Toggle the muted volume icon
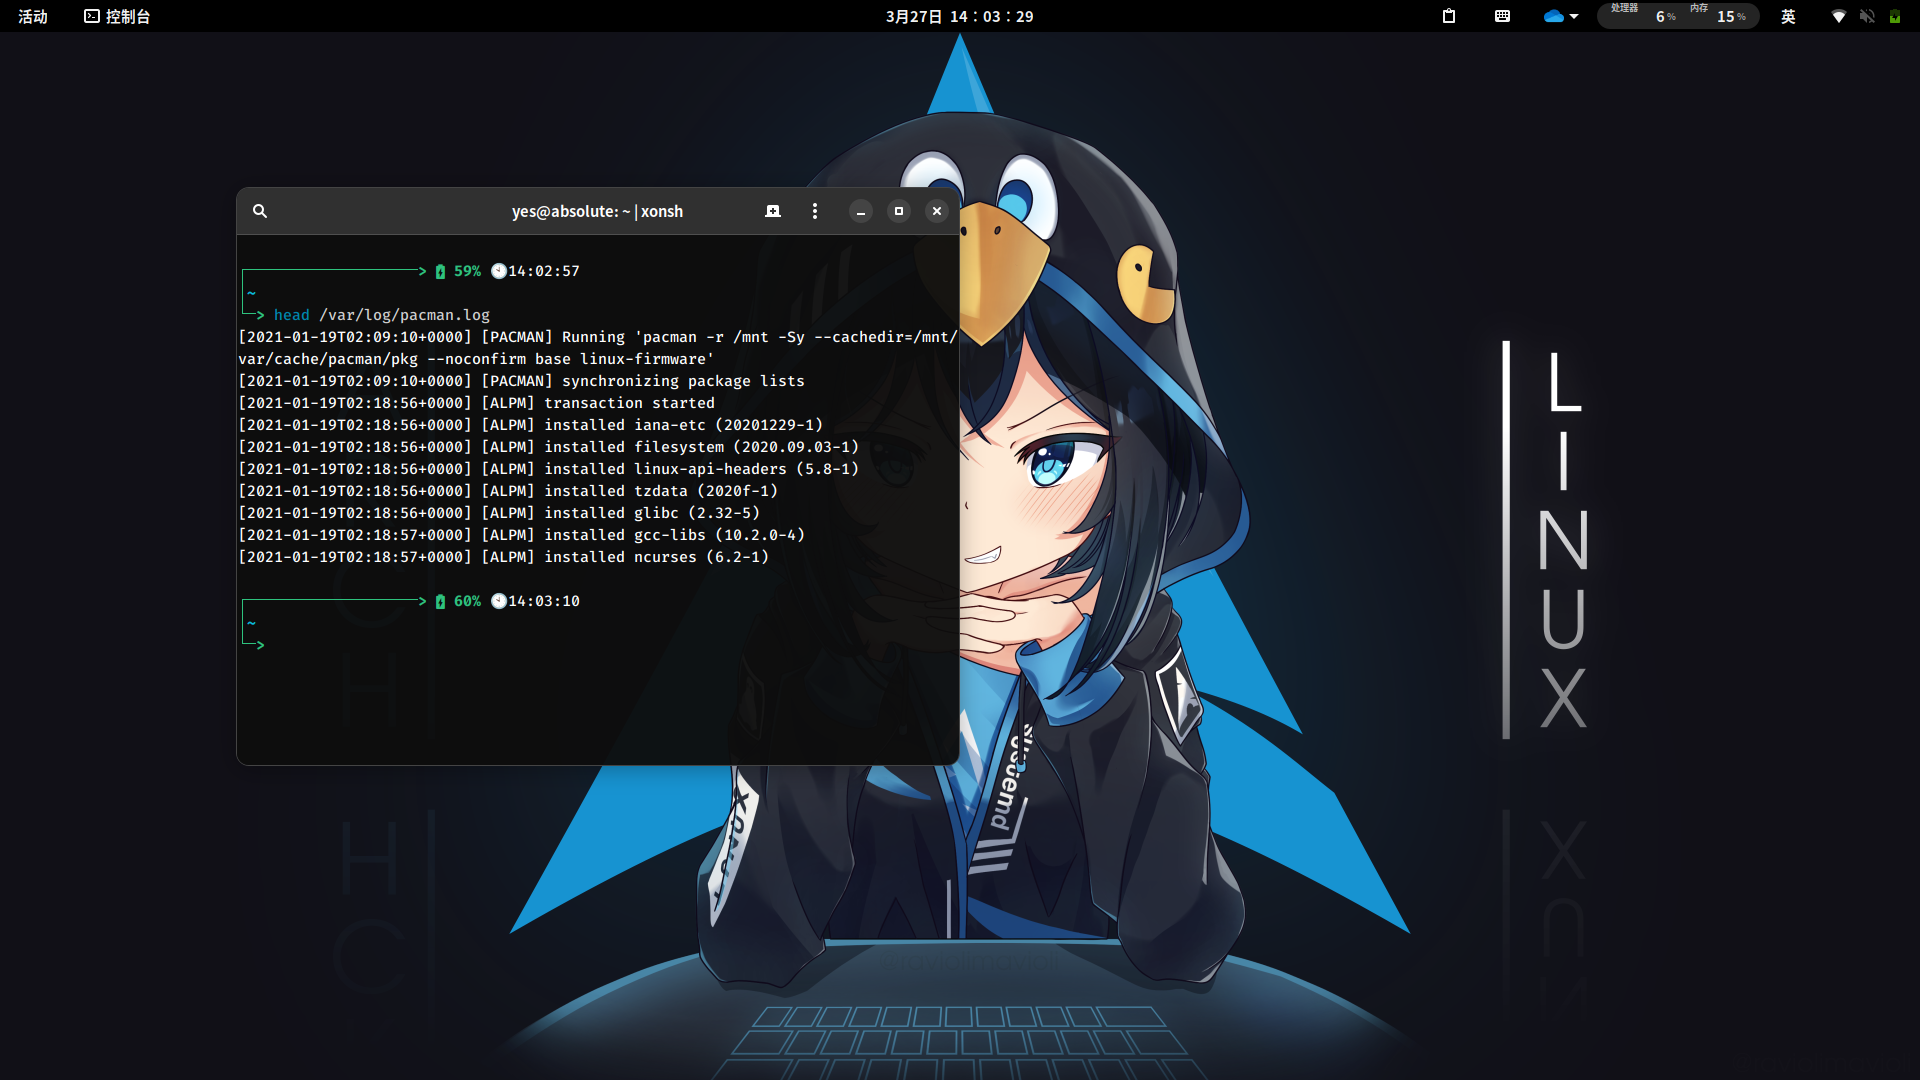The image size is (1920, 1080). coord(1866,16)
